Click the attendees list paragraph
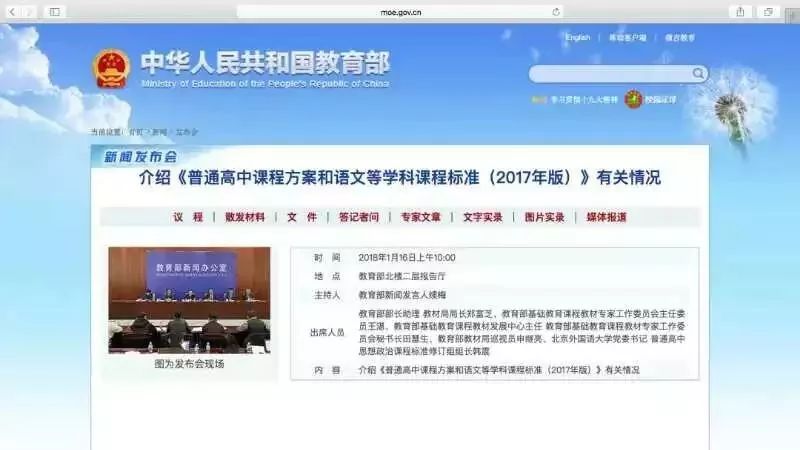The height and width of the screenshot is (450, 800). click(x=521, y=333)
